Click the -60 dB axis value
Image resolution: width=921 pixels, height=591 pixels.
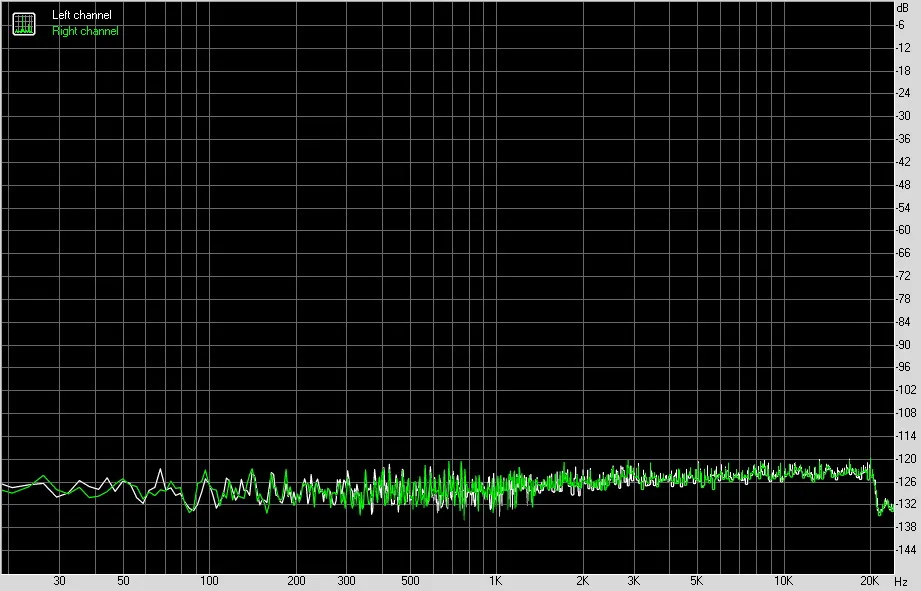click(x=903, y=230)
